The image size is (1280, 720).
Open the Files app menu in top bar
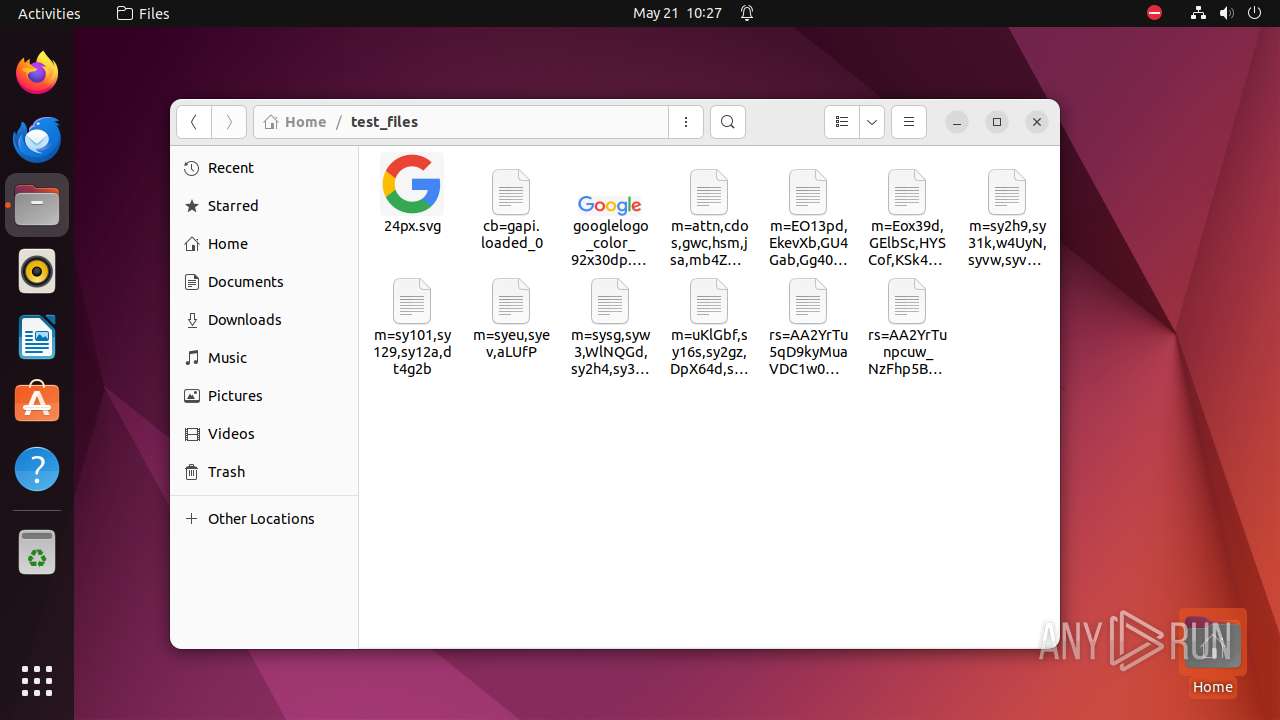point(143,13)
